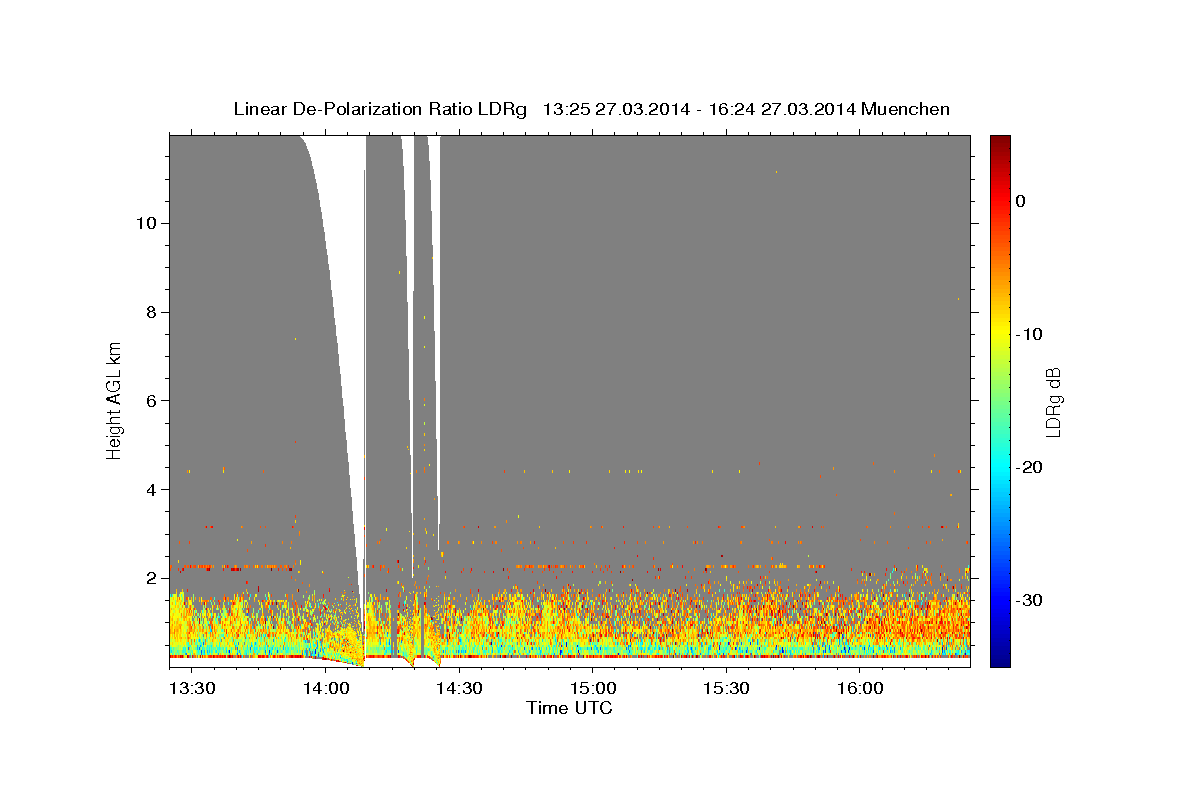
Task: Click the start time '13:25 27.03.2014' in title
Action: (615, 109)
